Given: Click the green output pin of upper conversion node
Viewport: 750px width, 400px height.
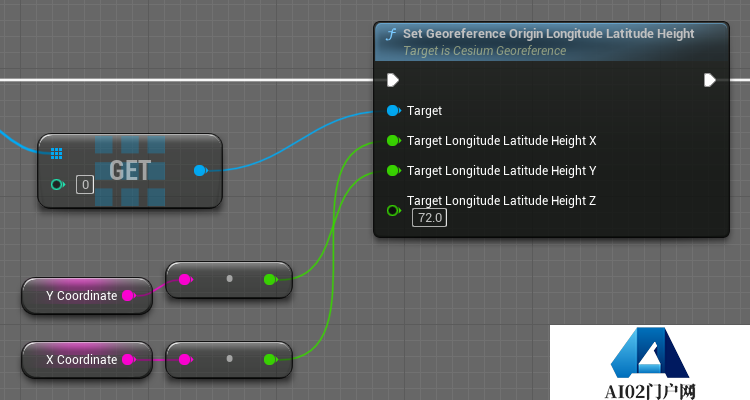Looking at the screenshot, I should point(270,279).
